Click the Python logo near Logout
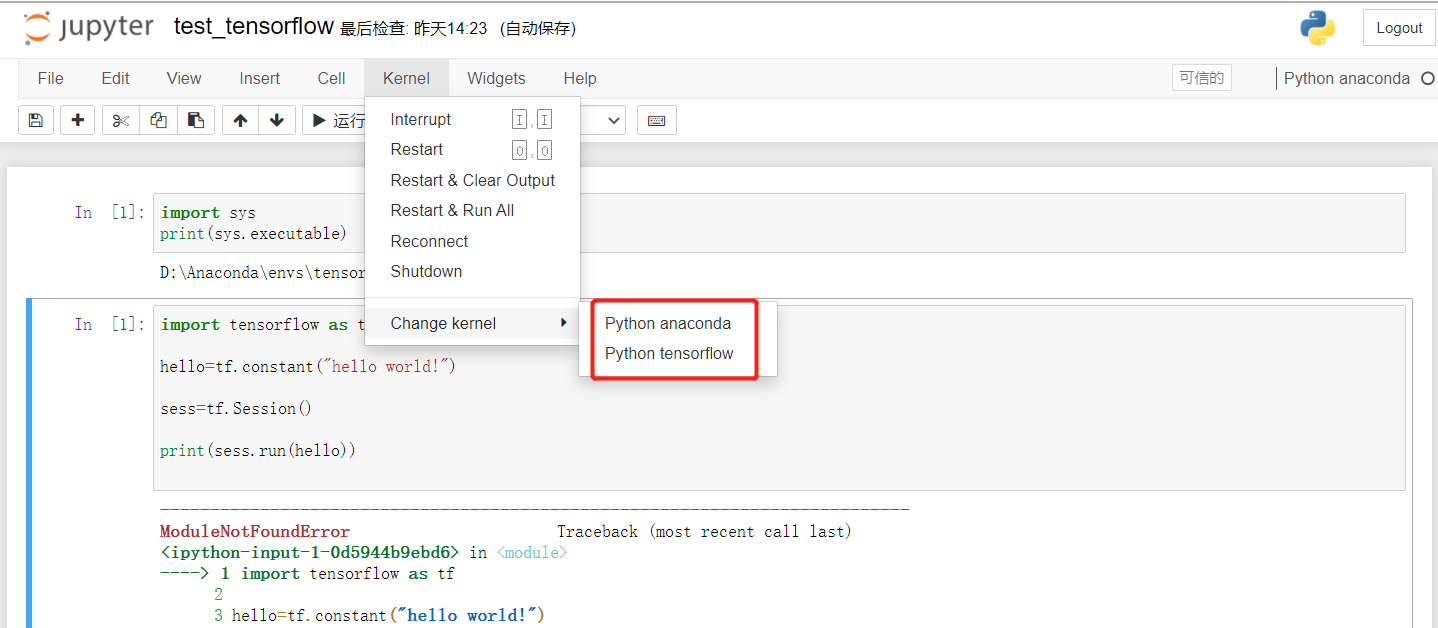Screen dimensions: 1438x628 pyautogui.click(x=1317, y=28)
